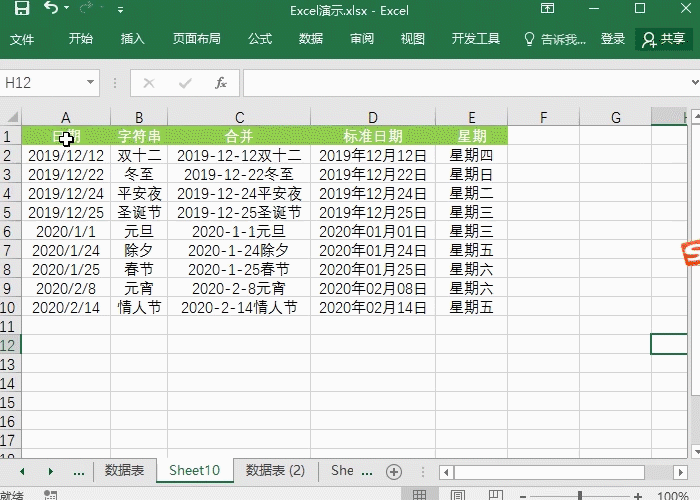Open the 开发工具 ribbon tab

tap(476, 39)
